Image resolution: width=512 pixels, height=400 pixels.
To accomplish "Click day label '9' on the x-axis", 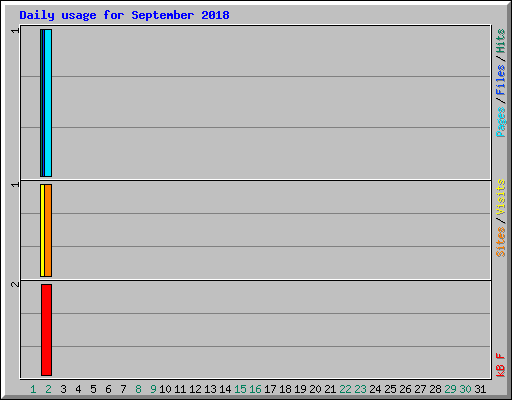I will (x=153, y=389).
